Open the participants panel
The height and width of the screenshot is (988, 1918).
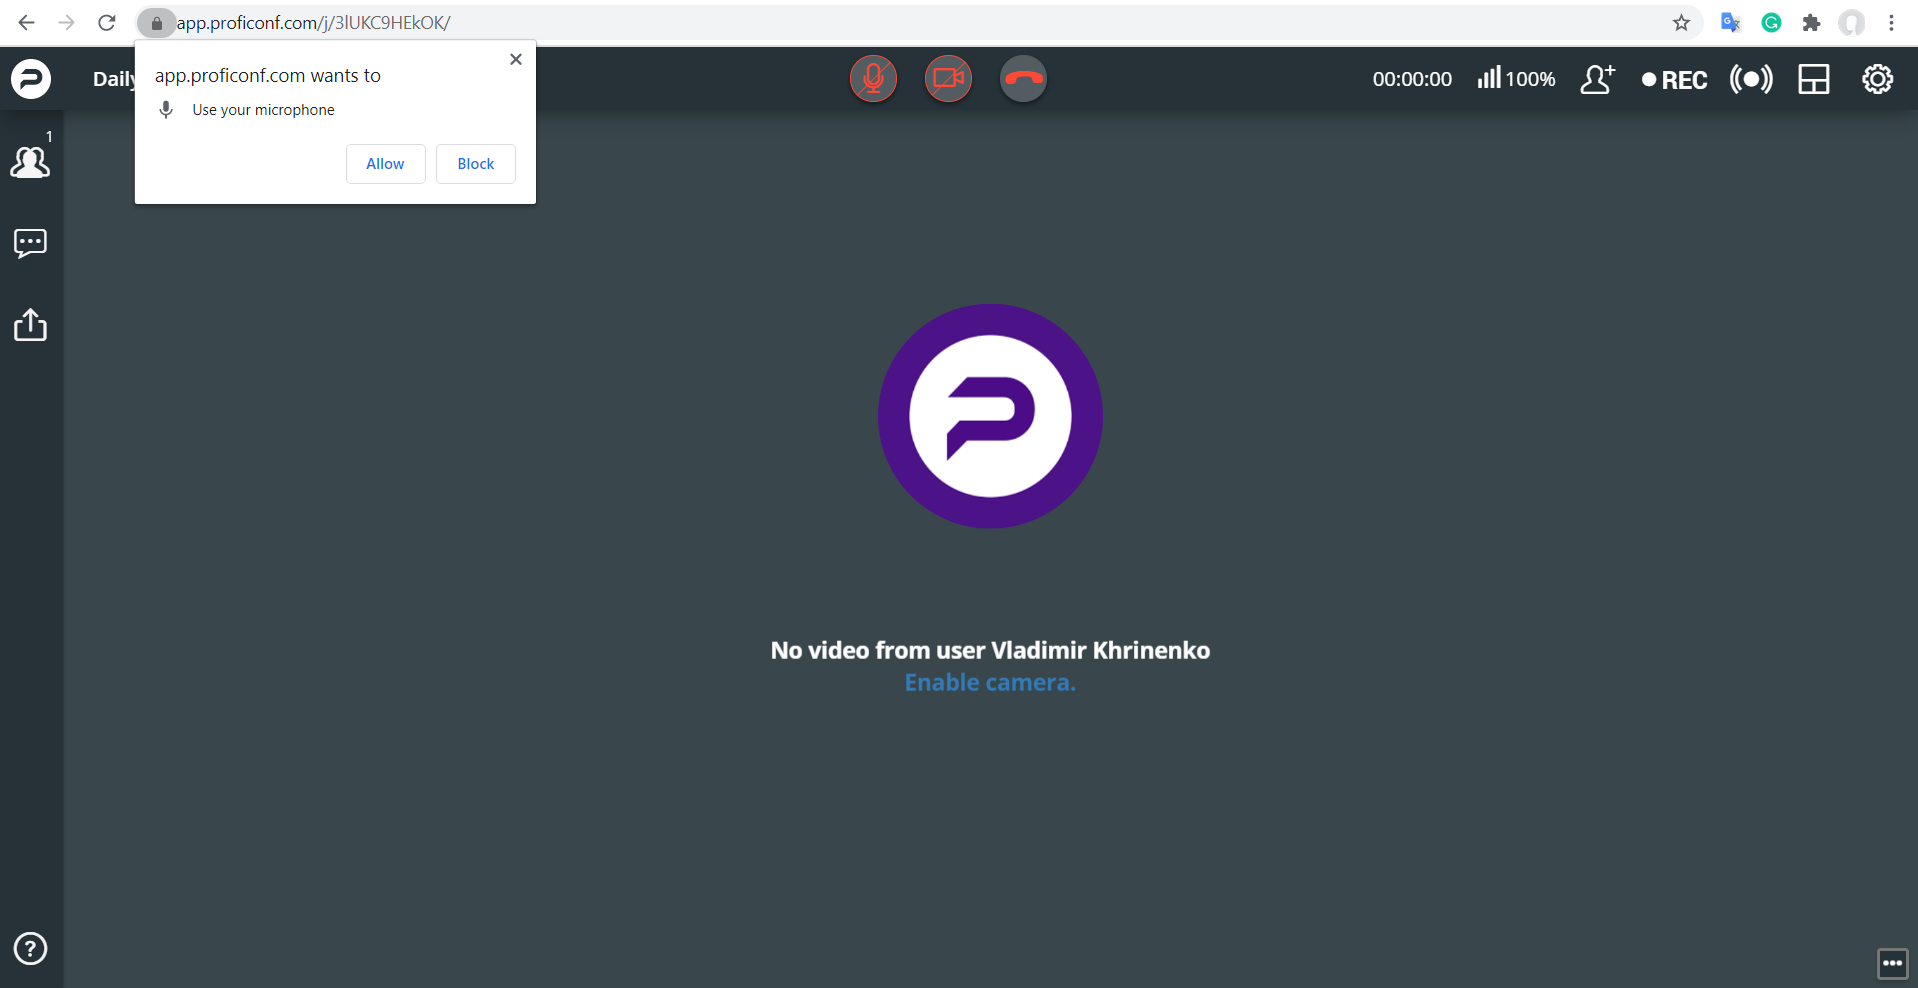pos(30,161)
